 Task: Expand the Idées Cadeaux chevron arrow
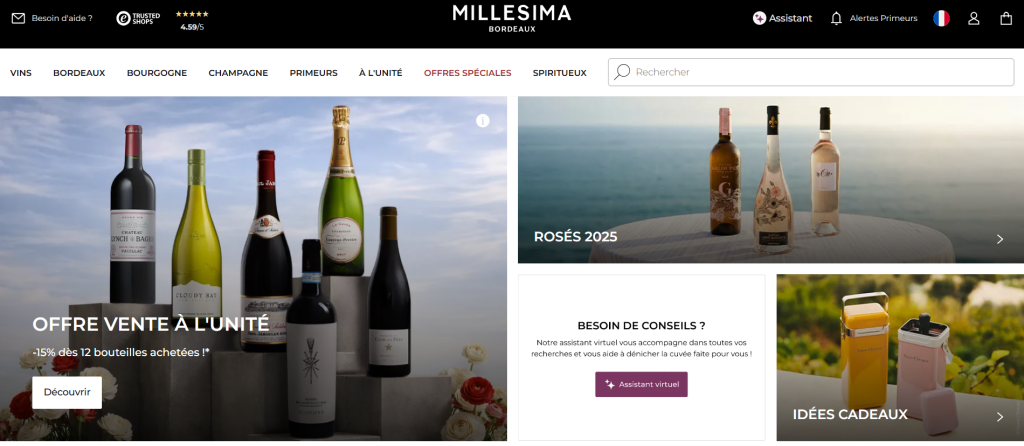(1000, 417)
